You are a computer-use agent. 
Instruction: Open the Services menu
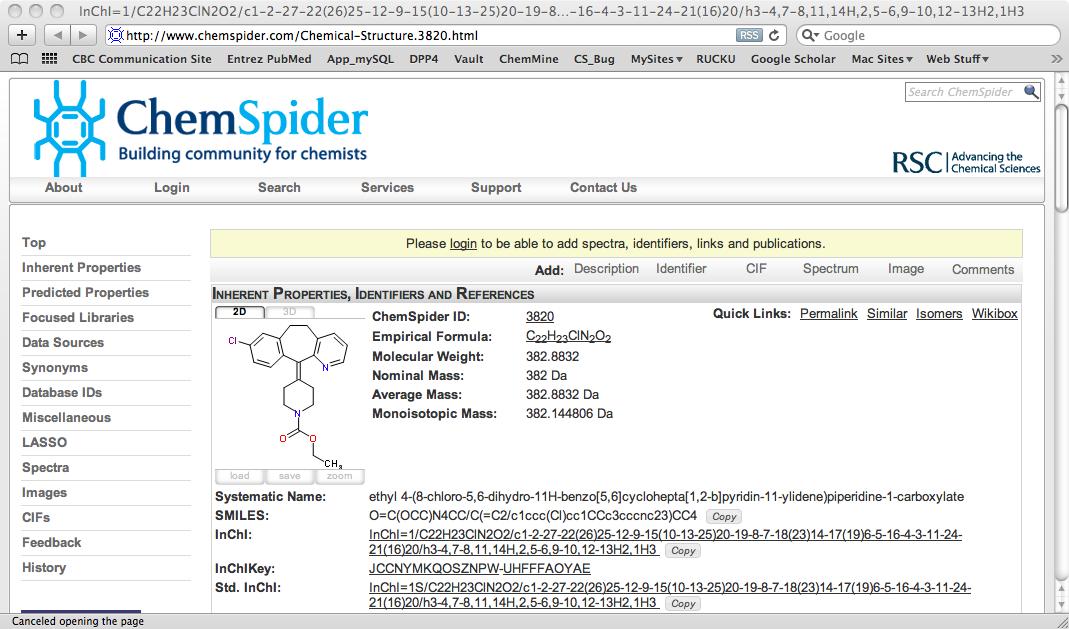(387, 187)
